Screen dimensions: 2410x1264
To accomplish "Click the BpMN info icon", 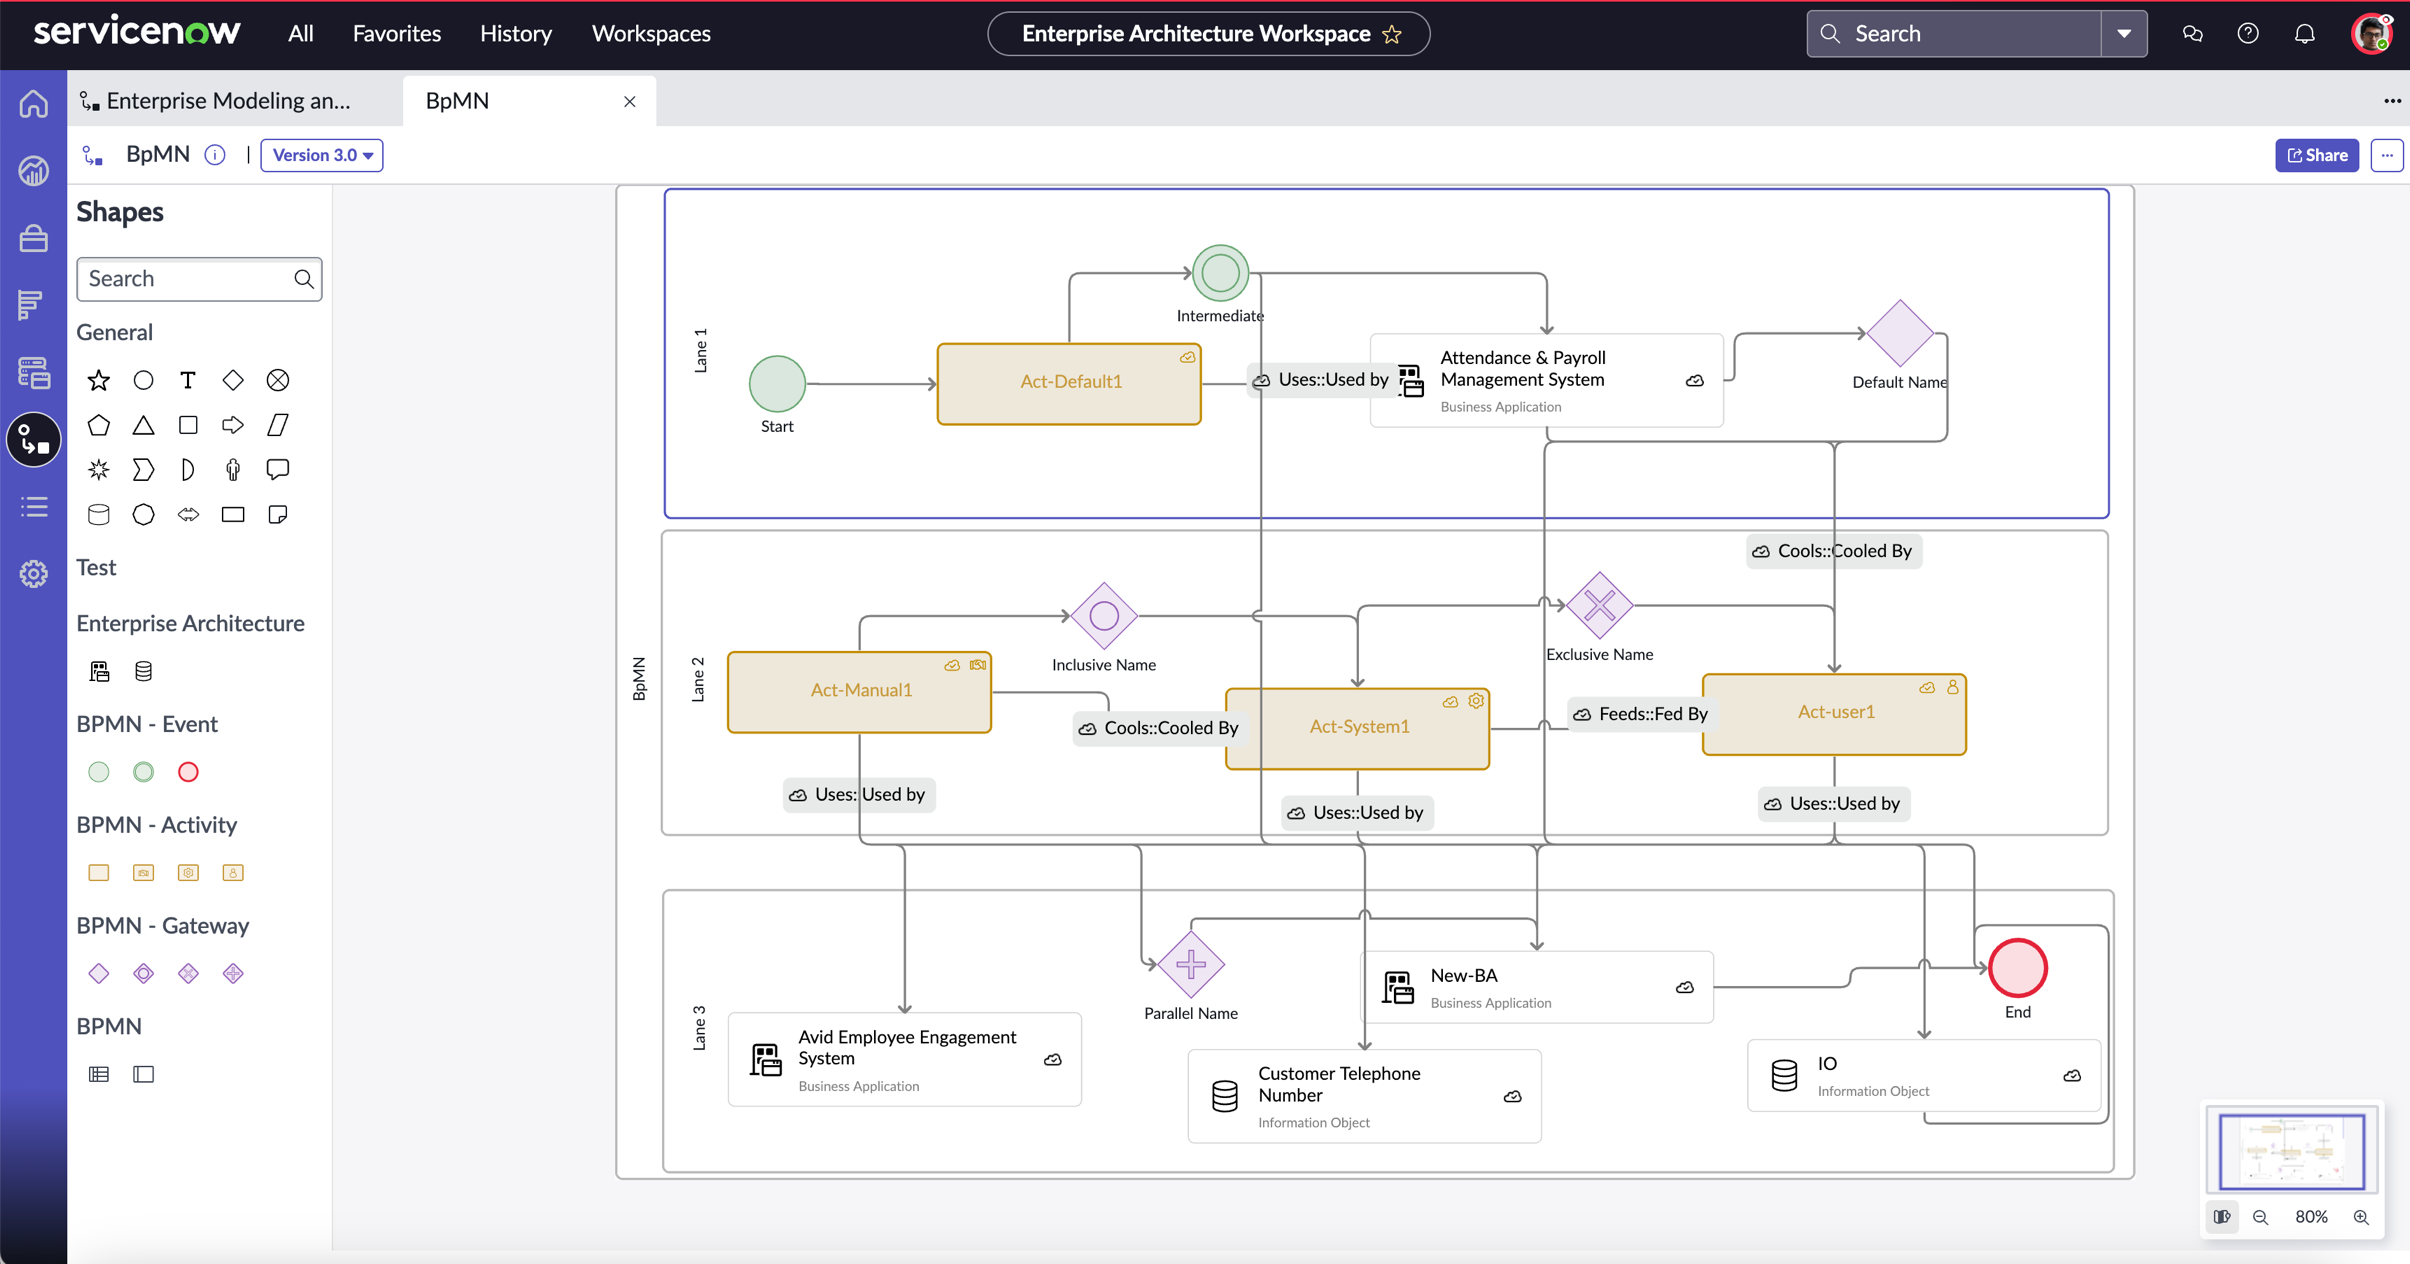I will 214,155.
